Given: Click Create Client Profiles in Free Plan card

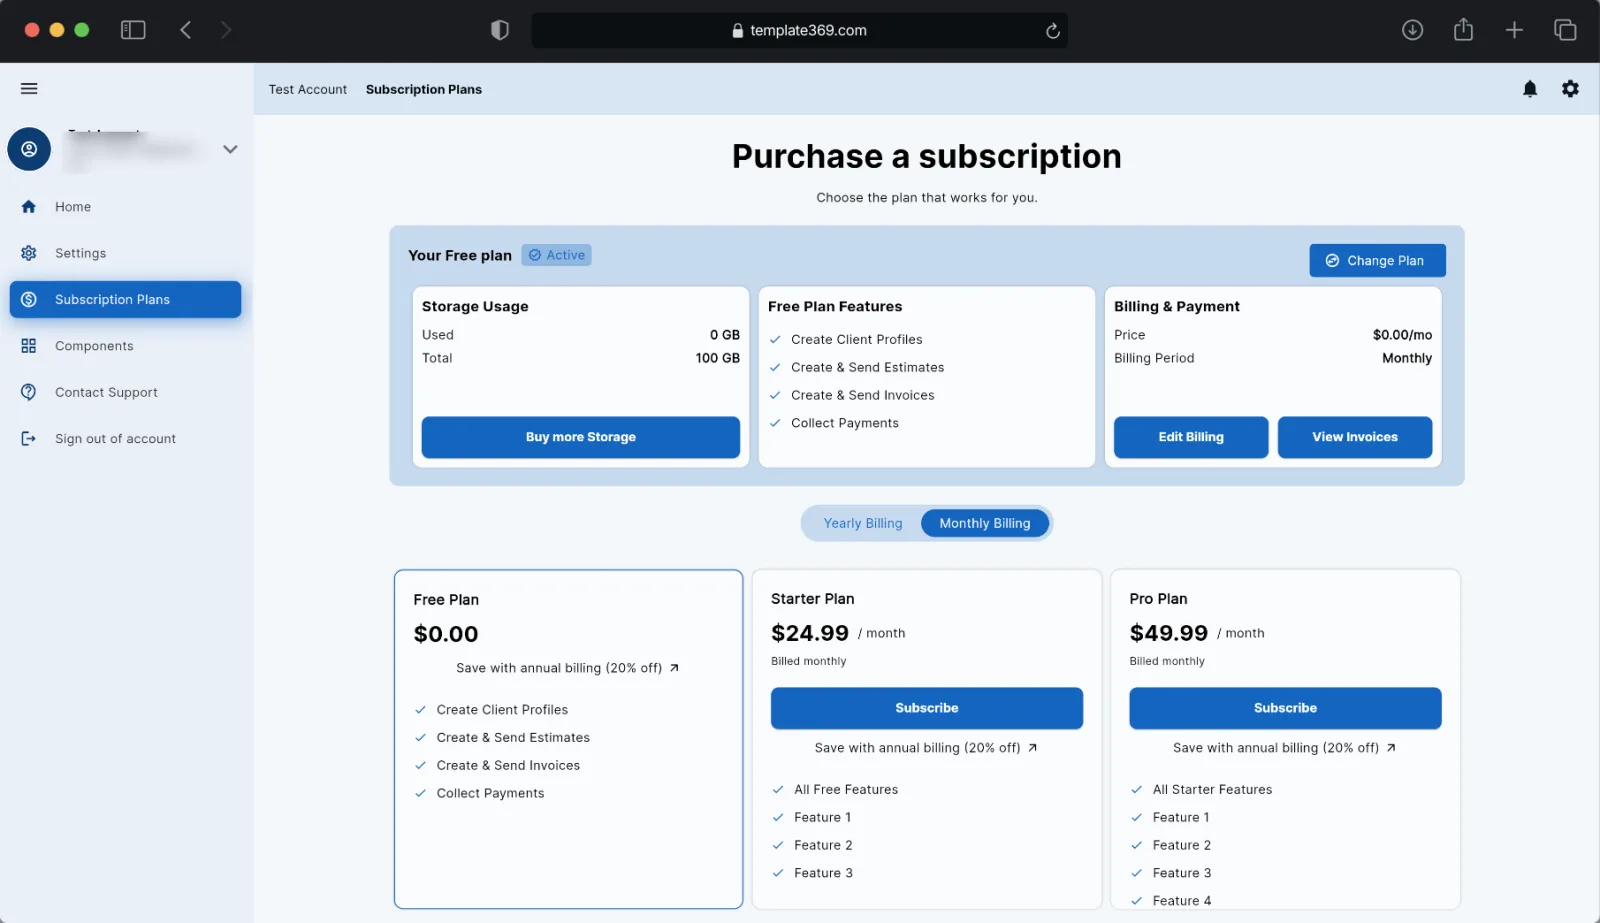Looking at the screenshot, I should [502, 710].
